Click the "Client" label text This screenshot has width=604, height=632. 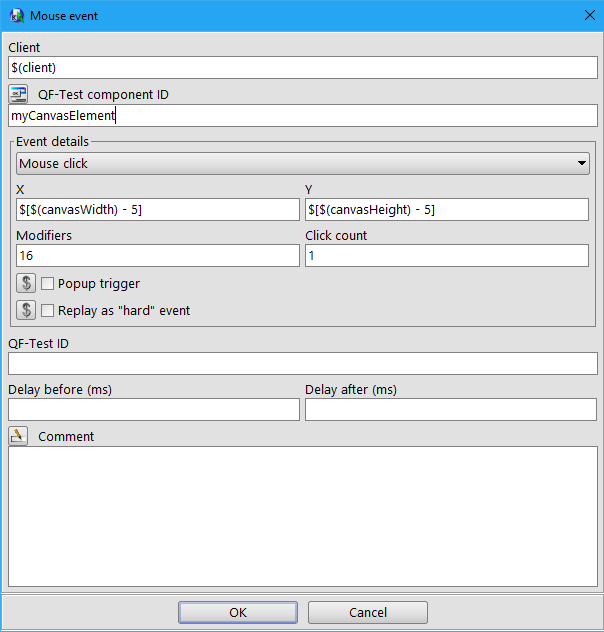coord(24,48)
